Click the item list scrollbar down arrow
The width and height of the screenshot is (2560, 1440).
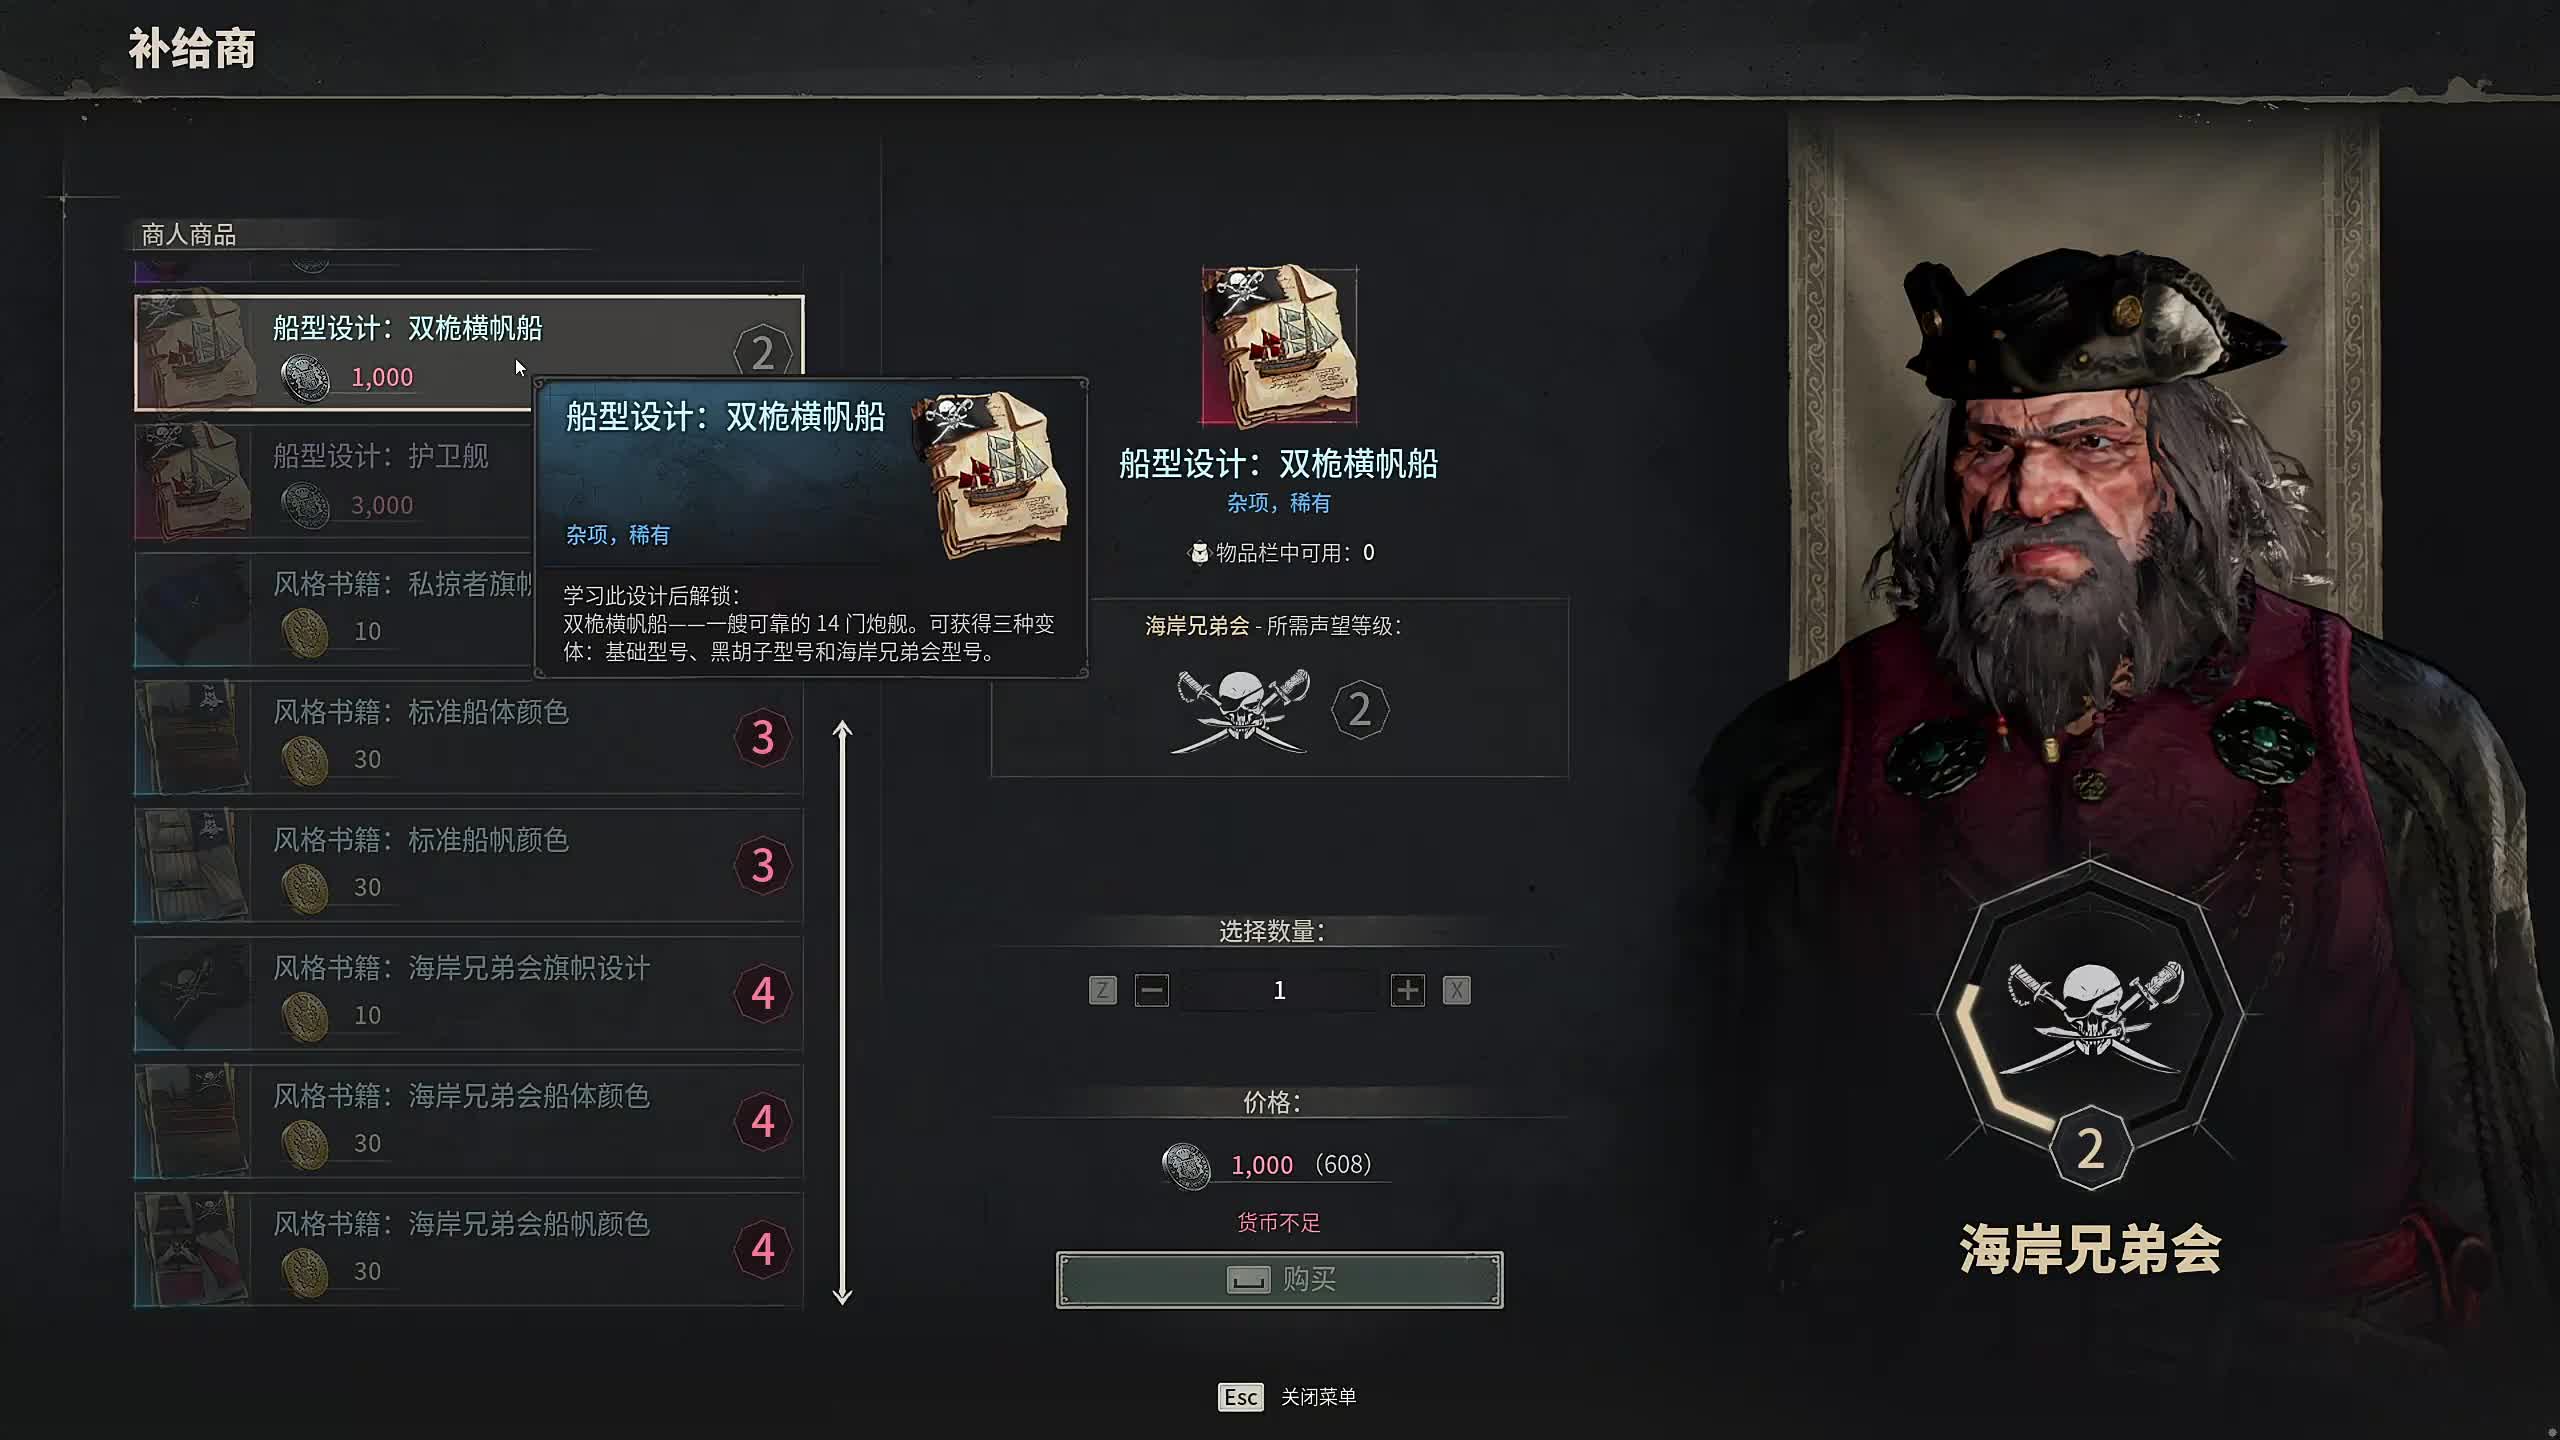842,1296
